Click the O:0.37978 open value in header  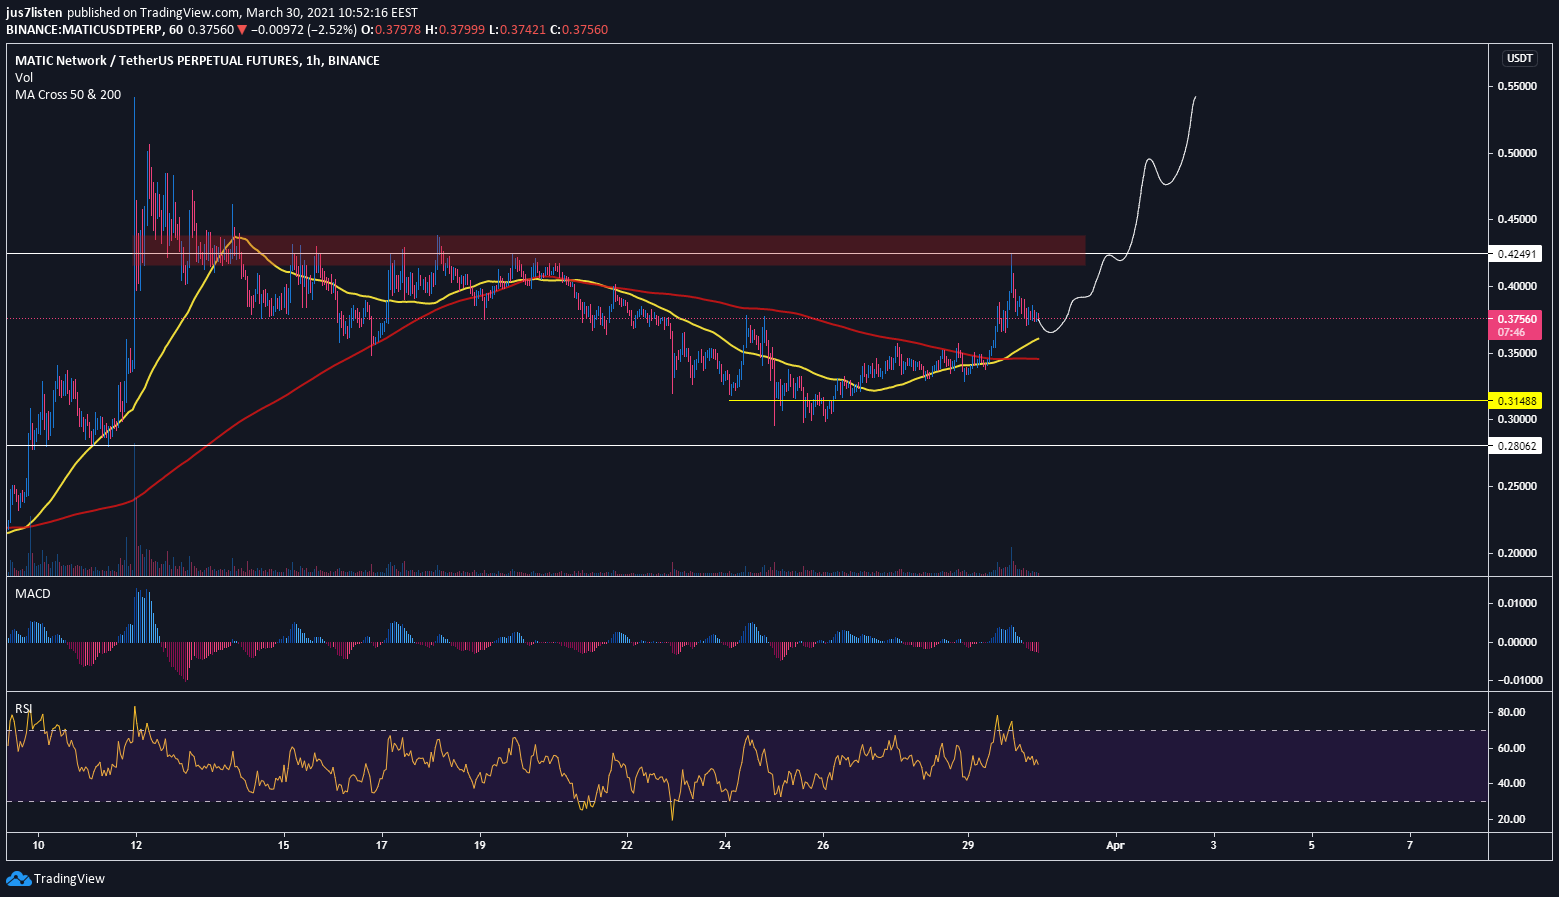click(391, 29)
